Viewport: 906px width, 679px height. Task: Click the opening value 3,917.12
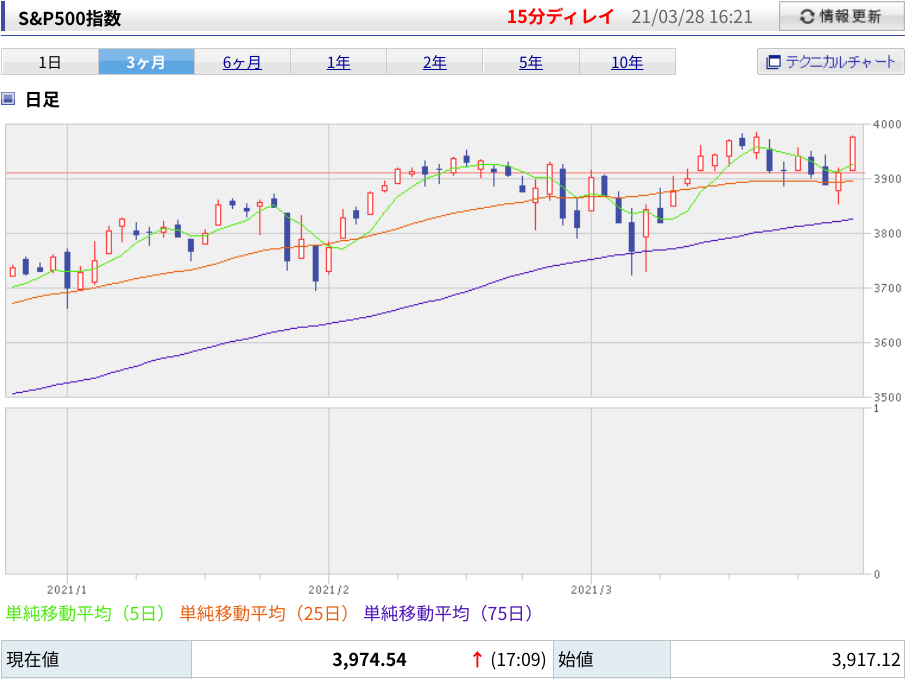[x=866, y=659]
